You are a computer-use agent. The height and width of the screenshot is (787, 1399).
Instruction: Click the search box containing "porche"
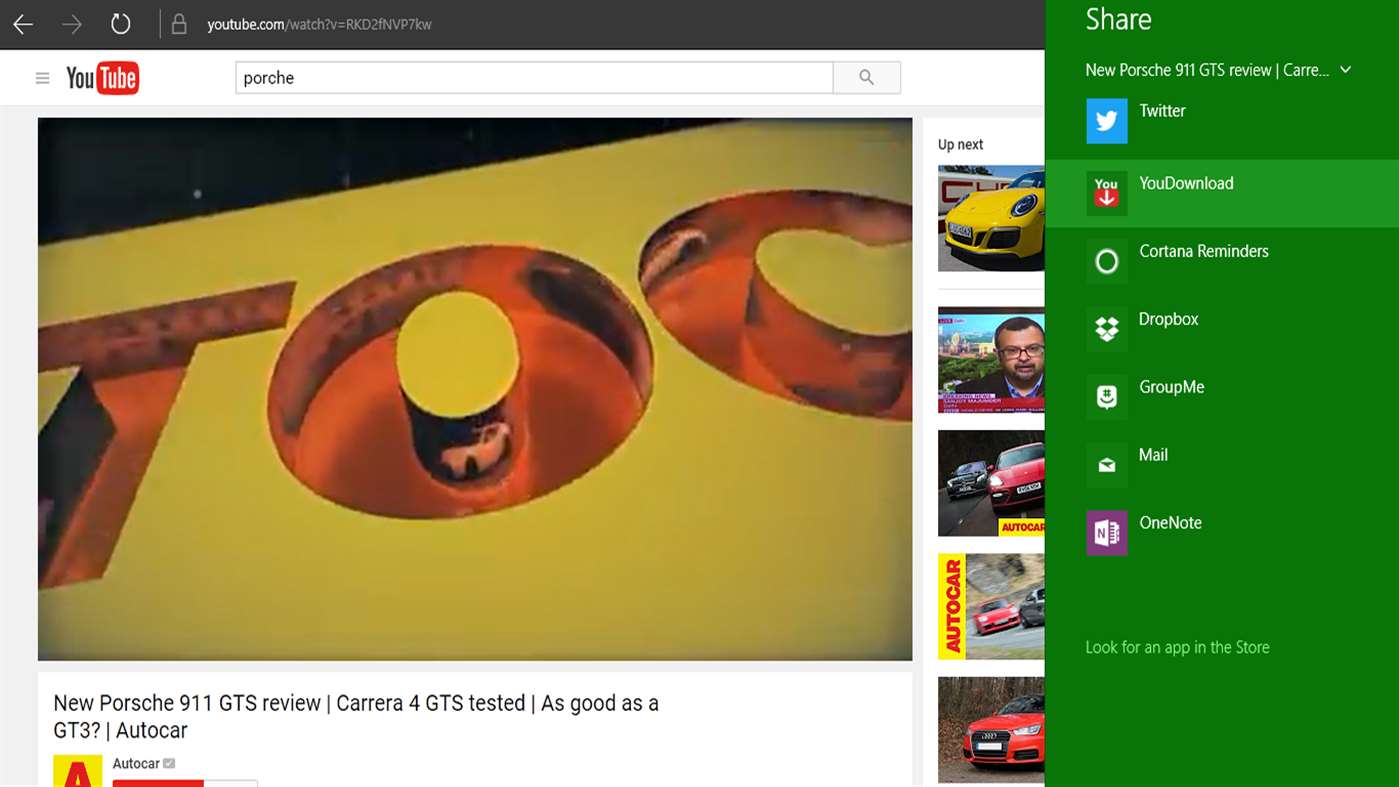(534, 78)
